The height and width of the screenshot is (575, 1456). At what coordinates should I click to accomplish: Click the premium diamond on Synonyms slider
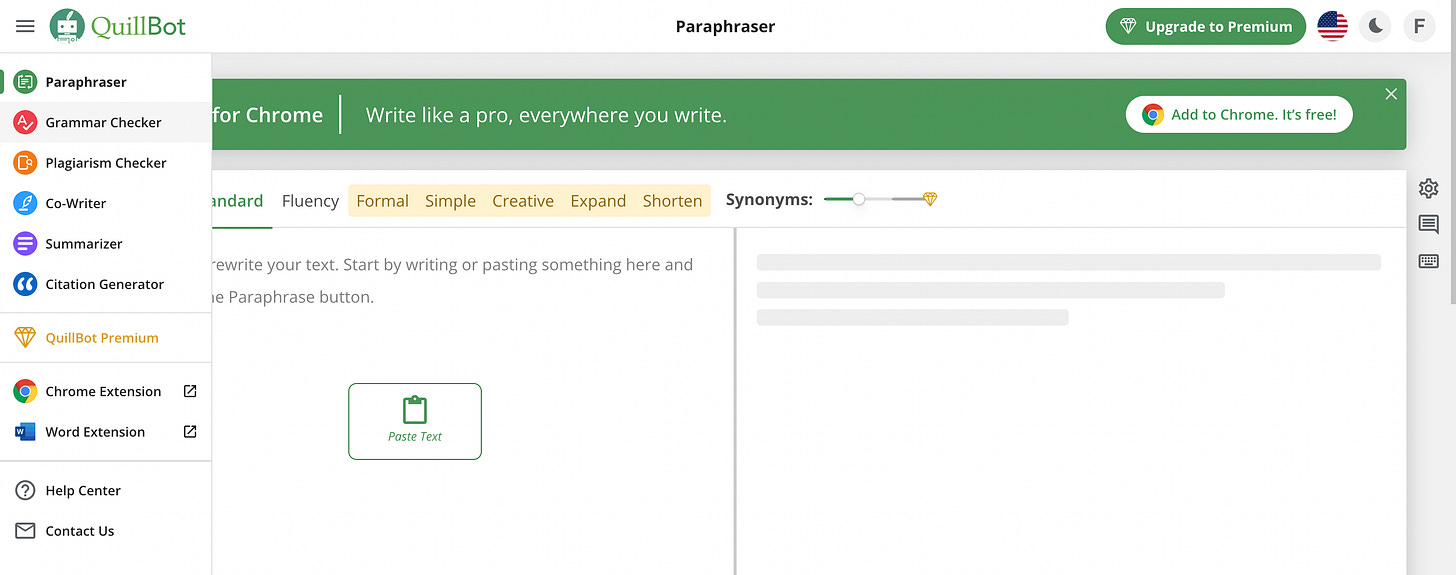click(930, 199)
